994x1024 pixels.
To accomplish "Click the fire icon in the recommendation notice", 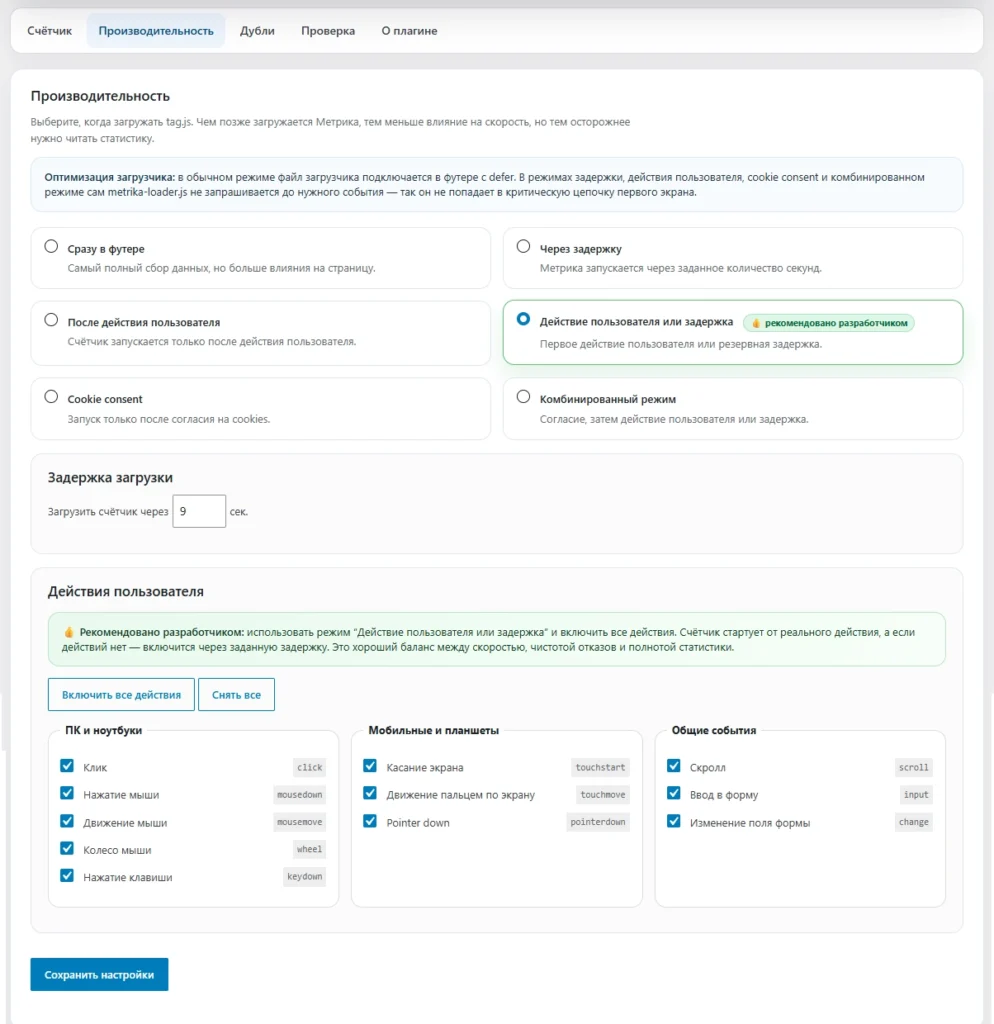I will click(69, 632).
